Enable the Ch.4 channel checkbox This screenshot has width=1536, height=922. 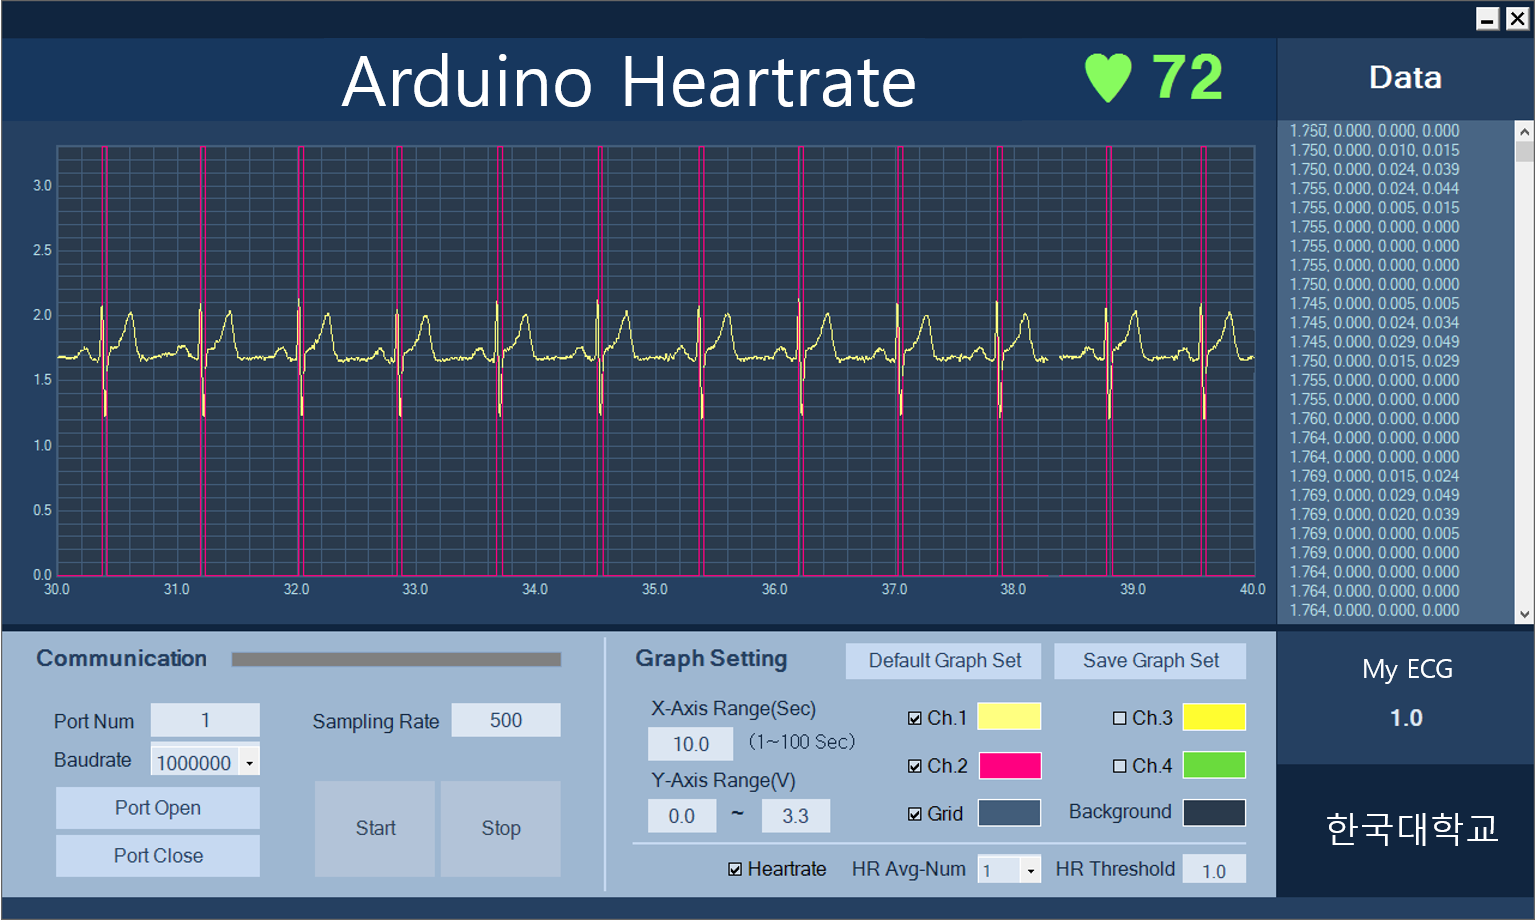[1120, 765]
